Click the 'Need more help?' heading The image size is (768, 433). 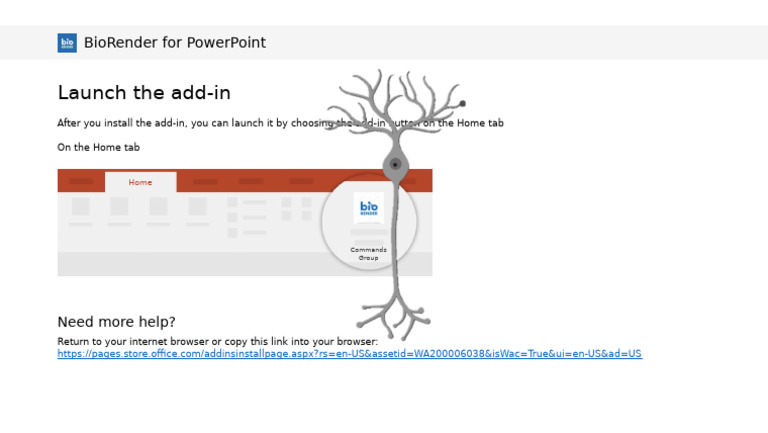tap(117, 322)
